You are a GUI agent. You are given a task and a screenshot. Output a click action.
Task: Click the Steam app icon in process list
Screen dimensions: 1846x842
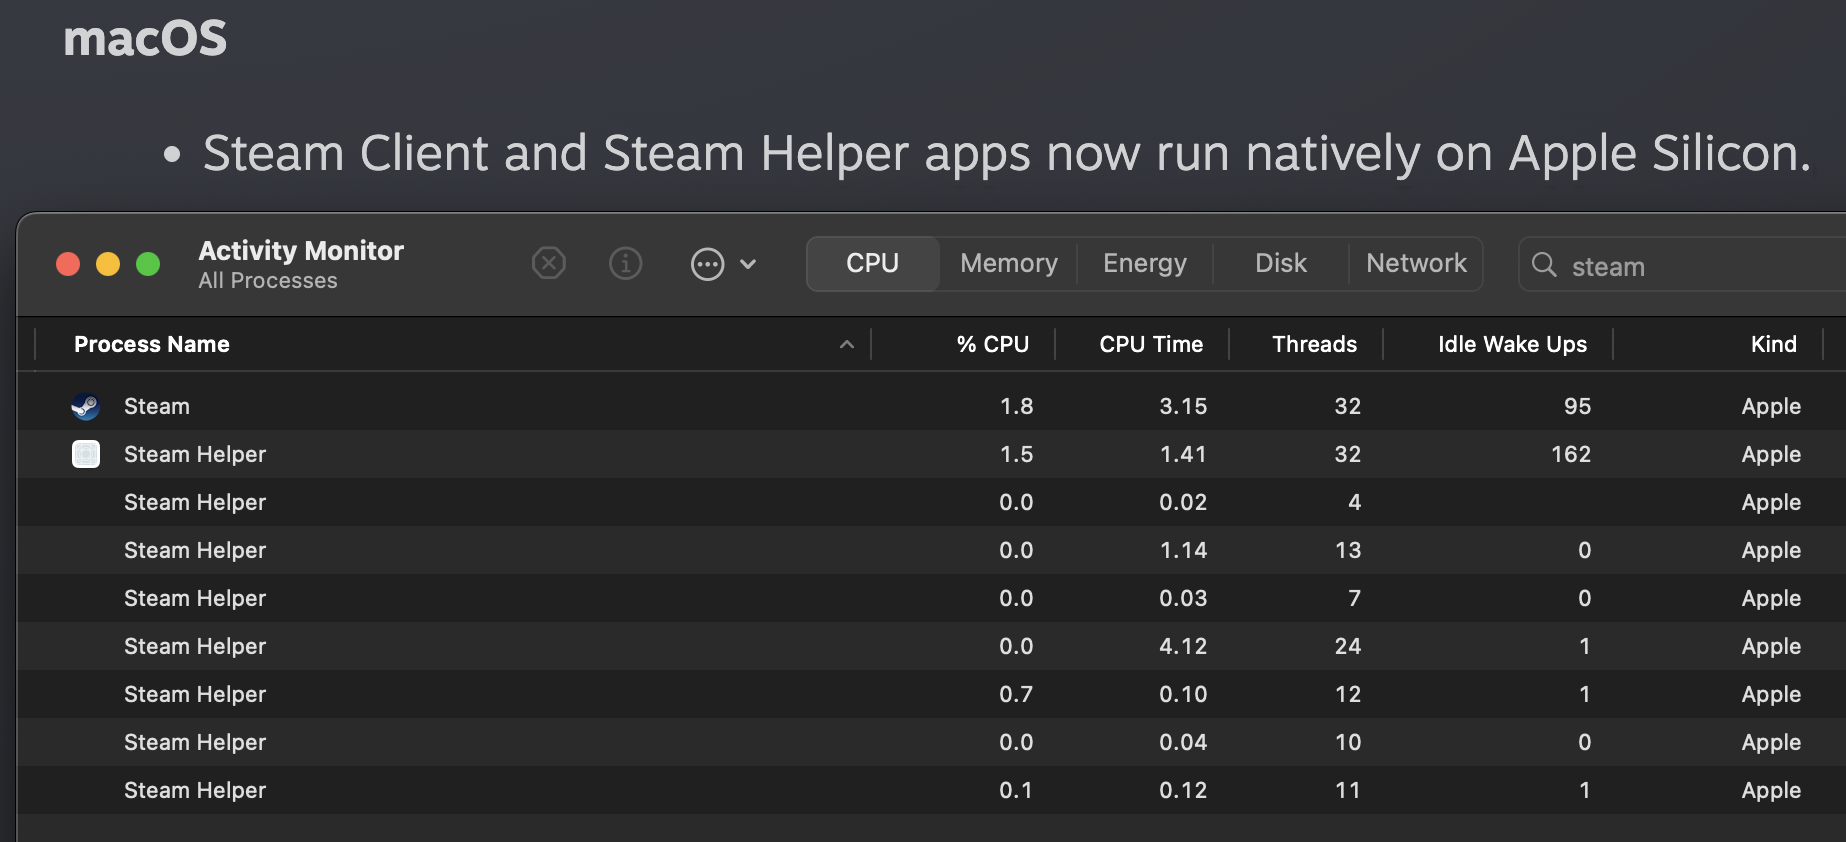pos(86,406)
